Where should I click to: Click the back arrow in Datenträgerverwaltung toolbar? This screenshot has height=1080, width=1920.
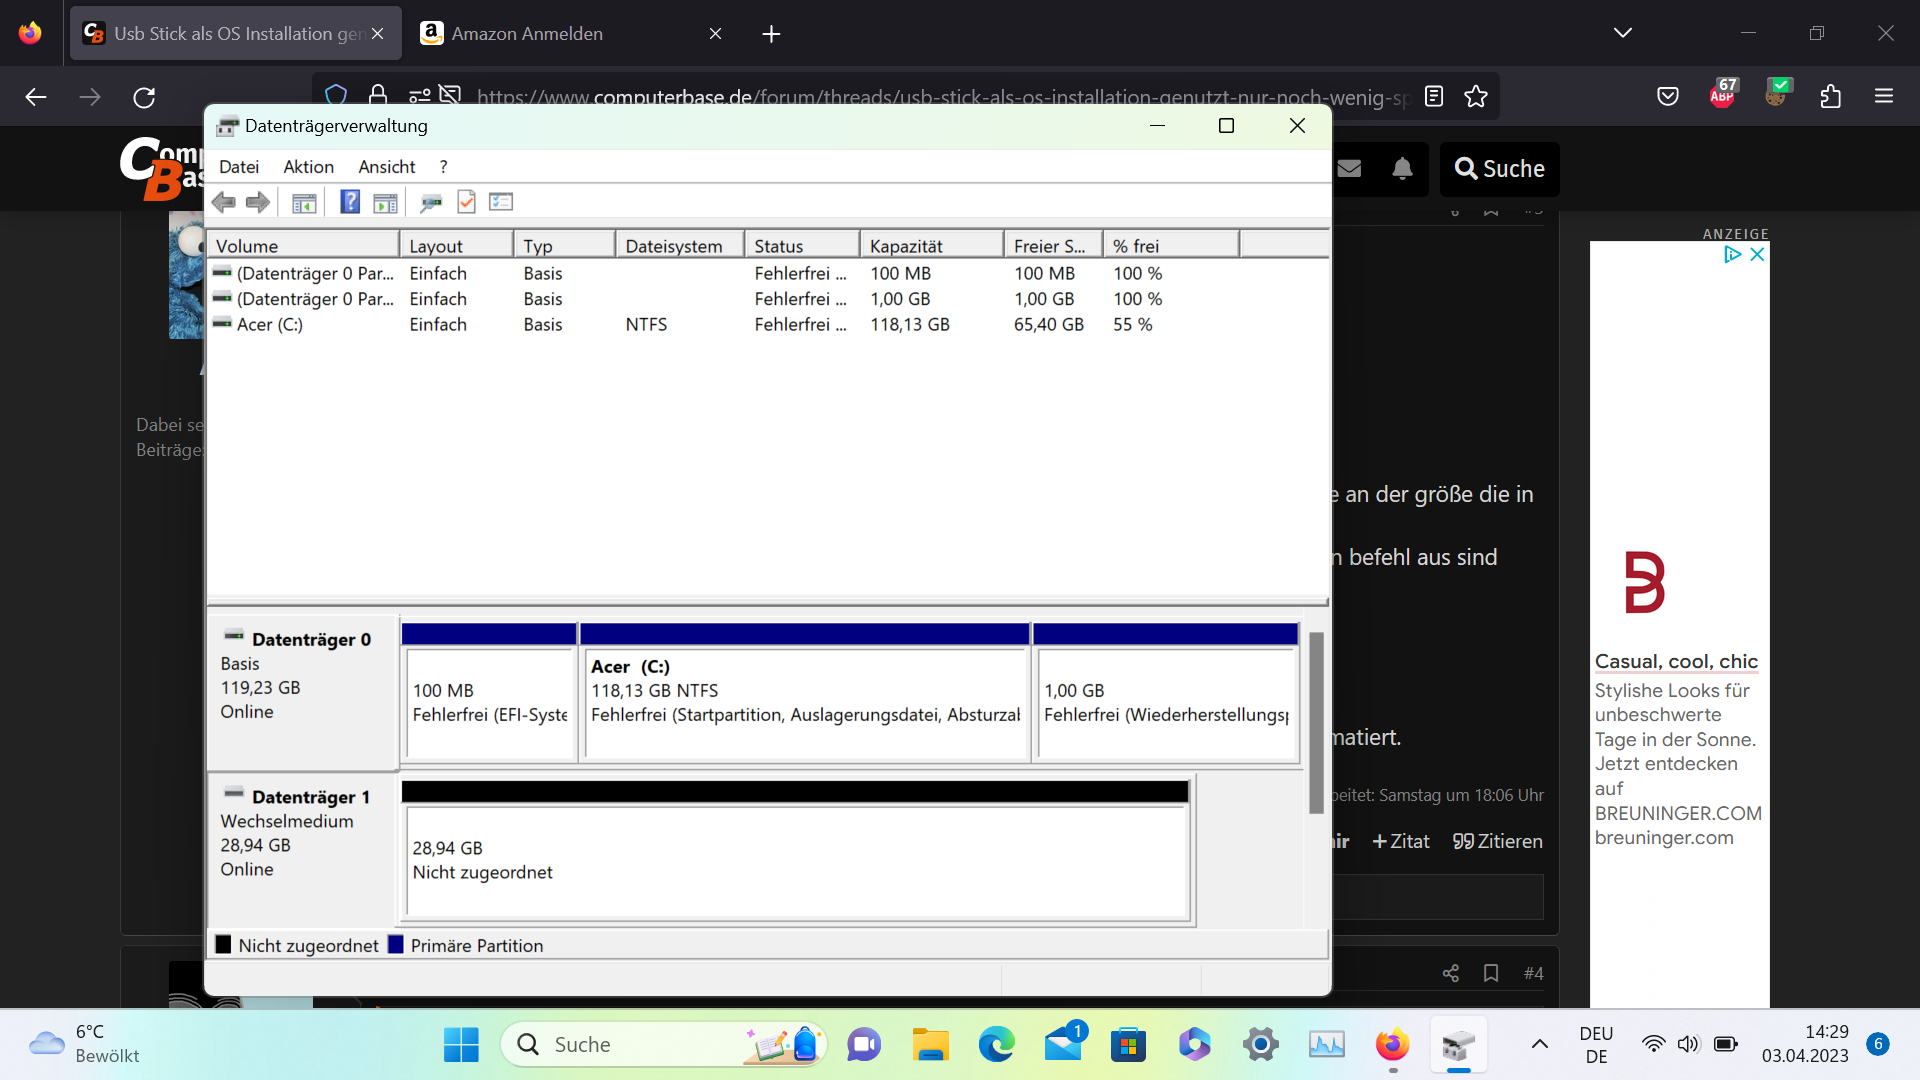pos(223,202)
